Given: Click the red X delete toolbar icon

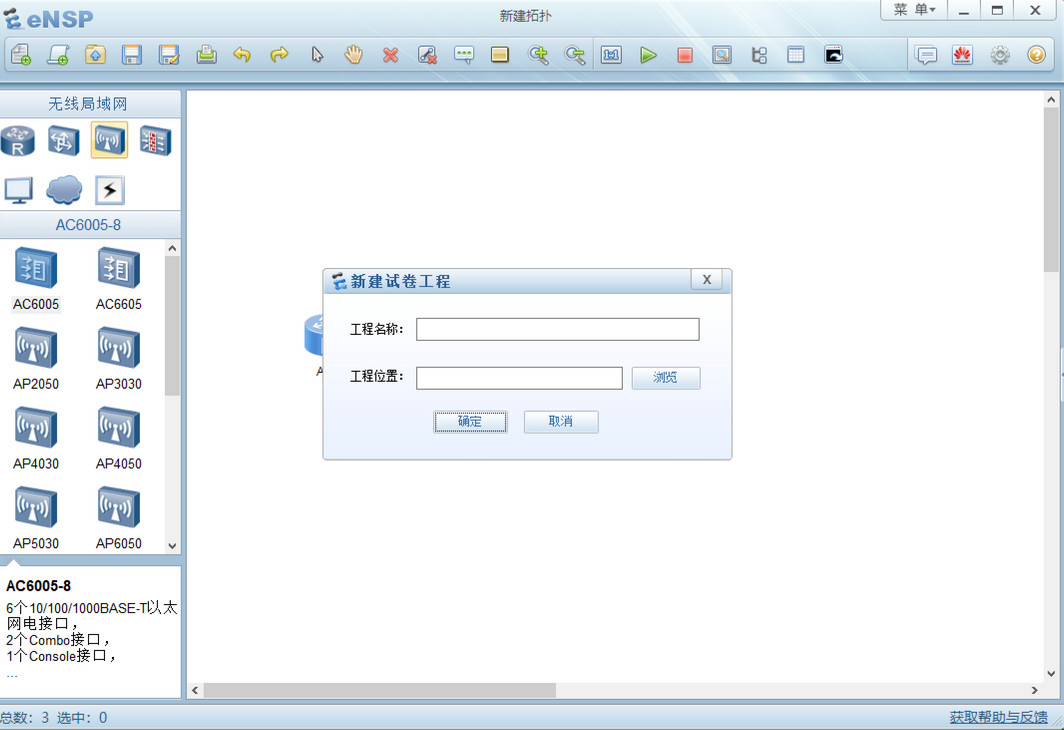Looking at the screenshot, I should [390, 55].
